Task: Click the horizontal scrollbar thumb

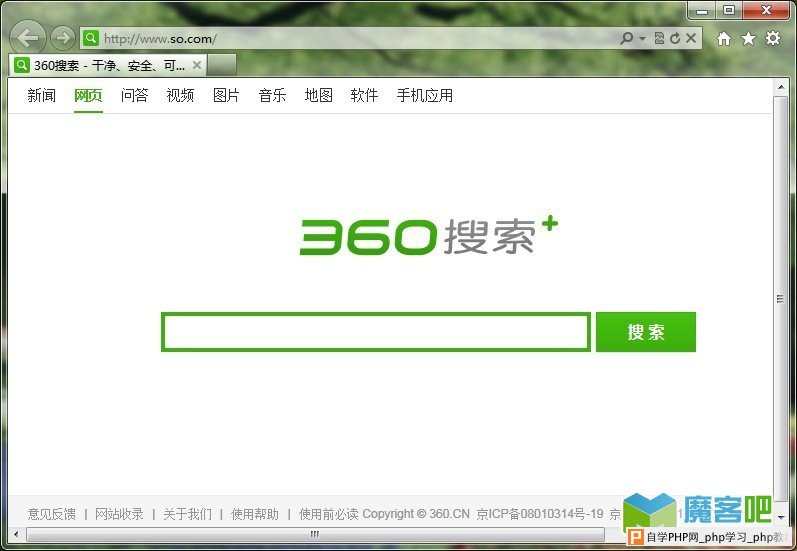Action: (315, 534)
